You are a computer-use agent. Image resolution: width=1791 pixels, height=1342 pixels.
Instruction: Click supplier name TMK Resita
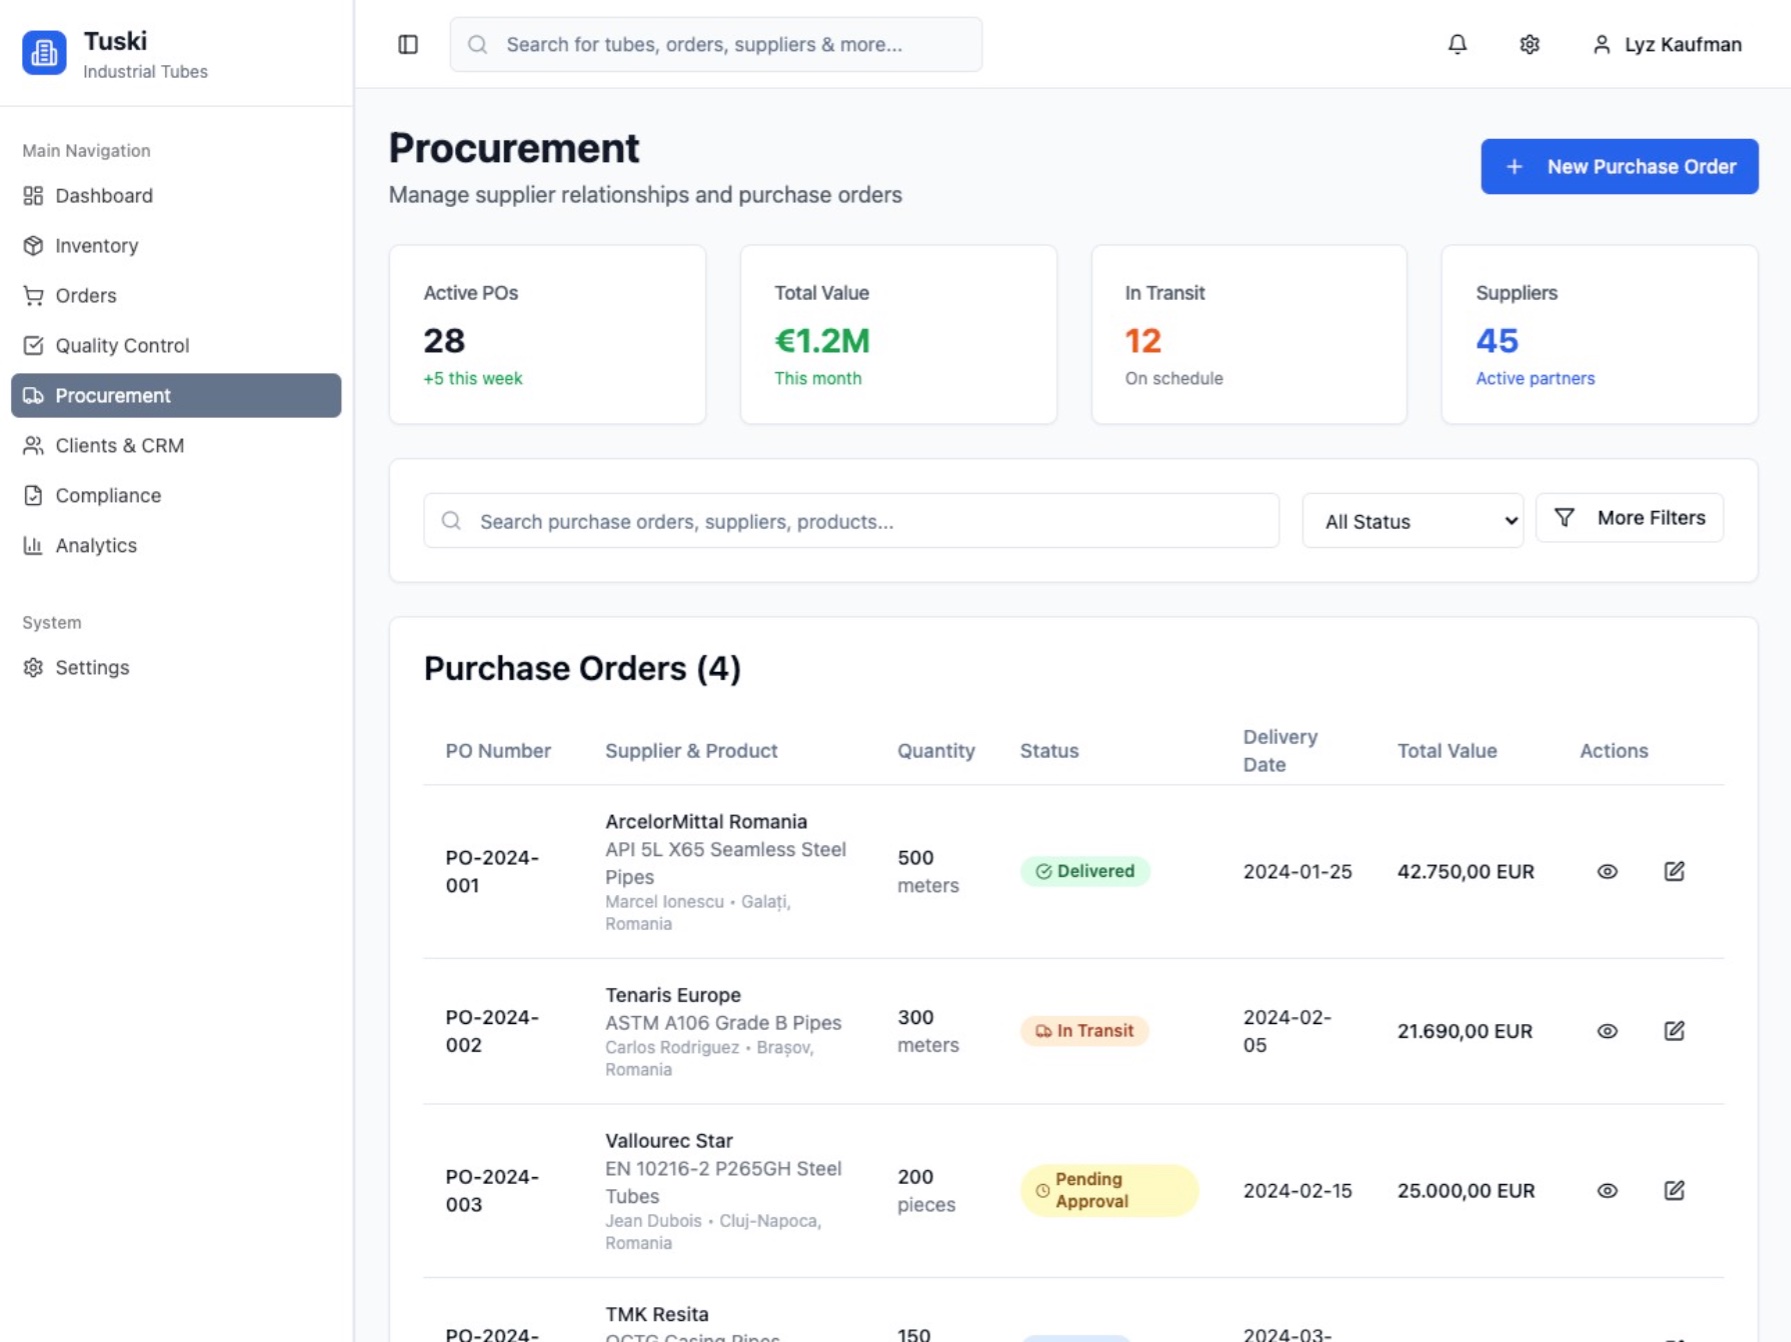click(657, 1314)
